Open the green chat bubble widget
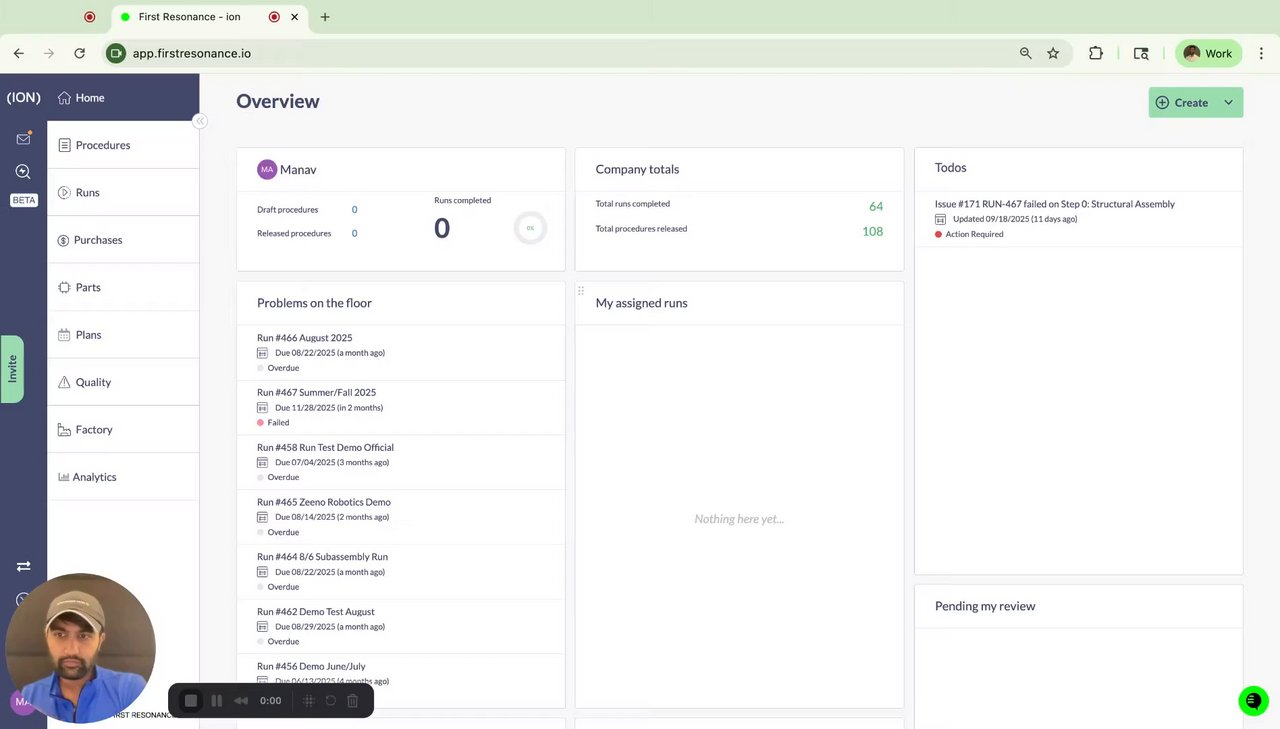 click(1253, 701)
